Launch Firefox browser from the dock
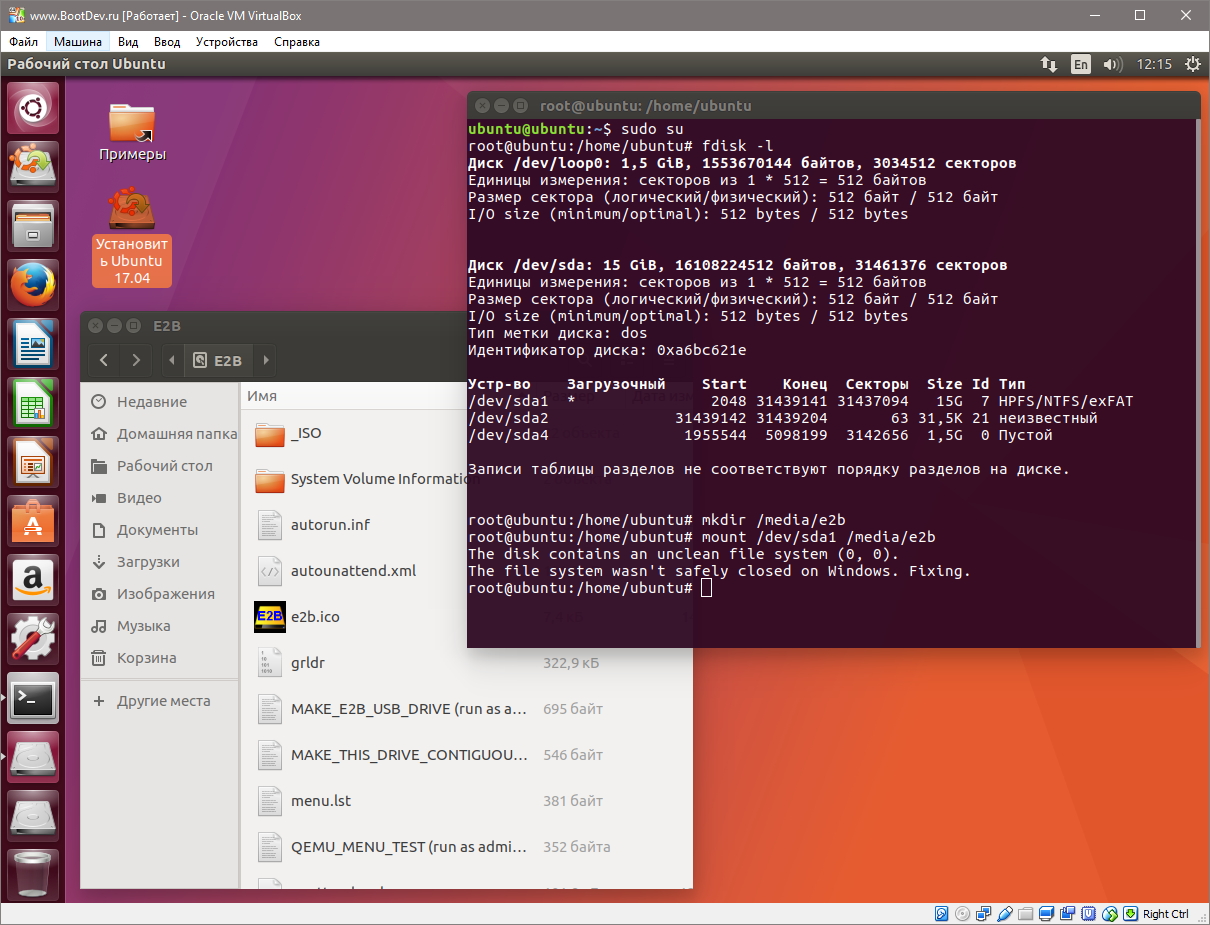1210x925 pixels. coord(34,285)
